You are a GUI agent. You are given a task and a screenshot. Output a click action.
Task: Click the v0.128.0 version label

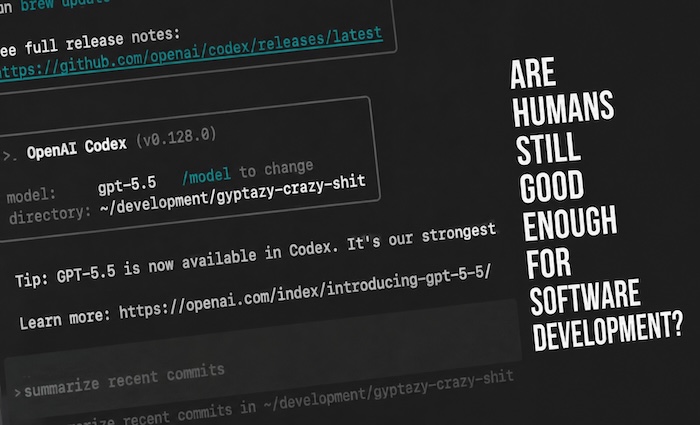click(176, 138)
